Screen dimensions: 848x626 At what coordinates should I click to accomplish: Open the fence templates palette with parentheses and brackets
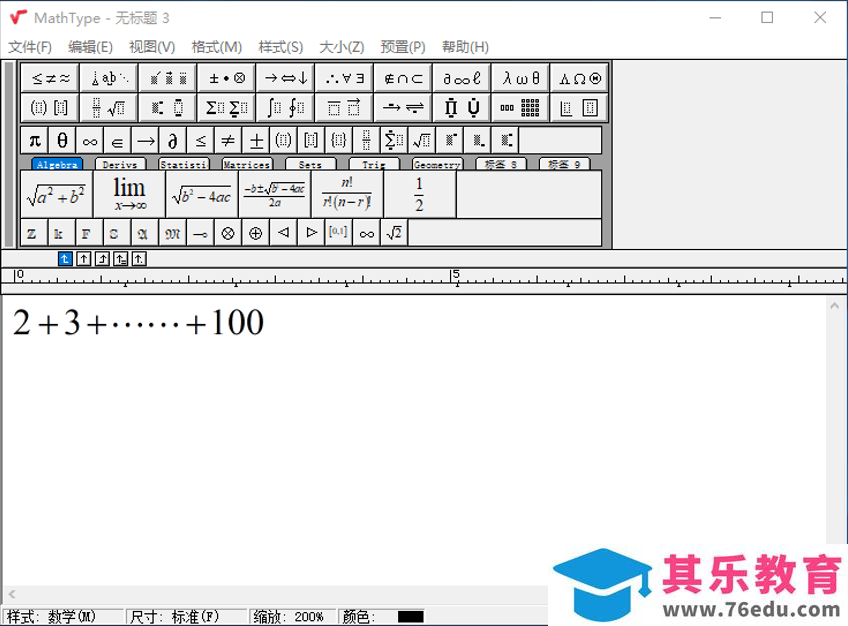coord(50,108)
